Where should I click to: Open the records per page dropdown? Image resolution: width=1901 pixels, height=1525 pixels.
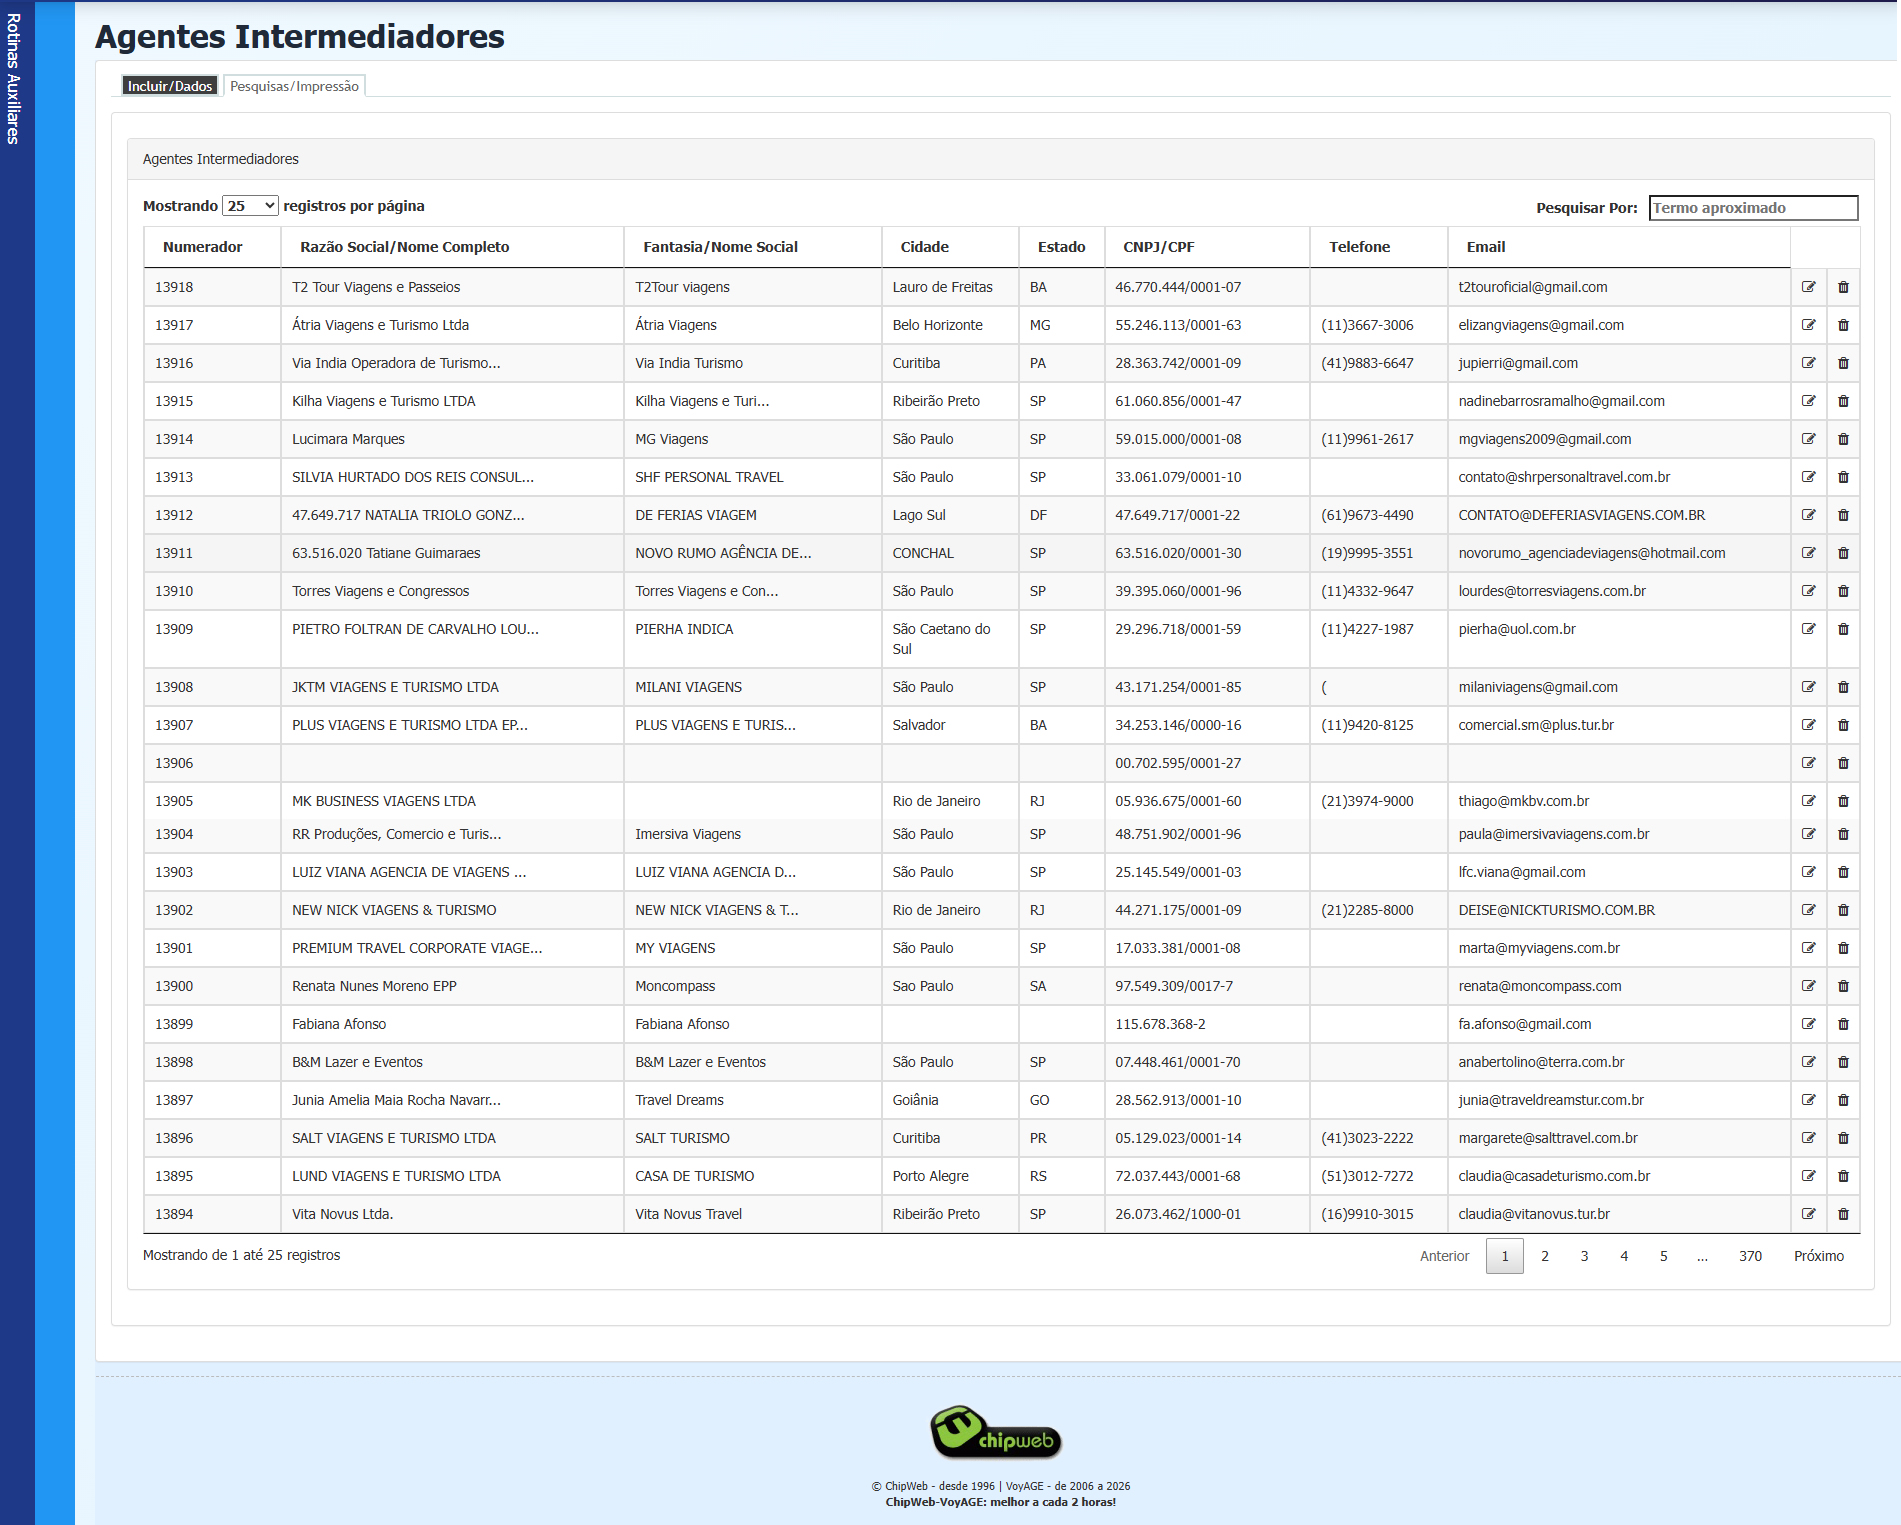click(250, 206)
